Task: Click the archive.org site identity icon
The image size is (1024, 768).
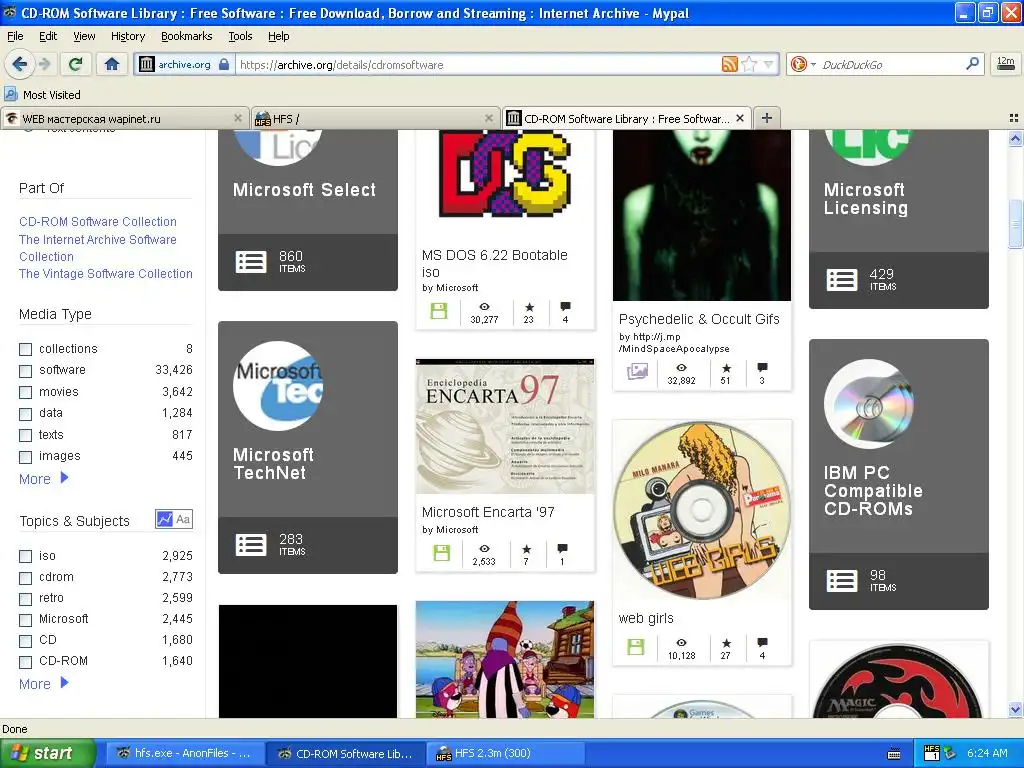Action: click(x=147, y=64)
